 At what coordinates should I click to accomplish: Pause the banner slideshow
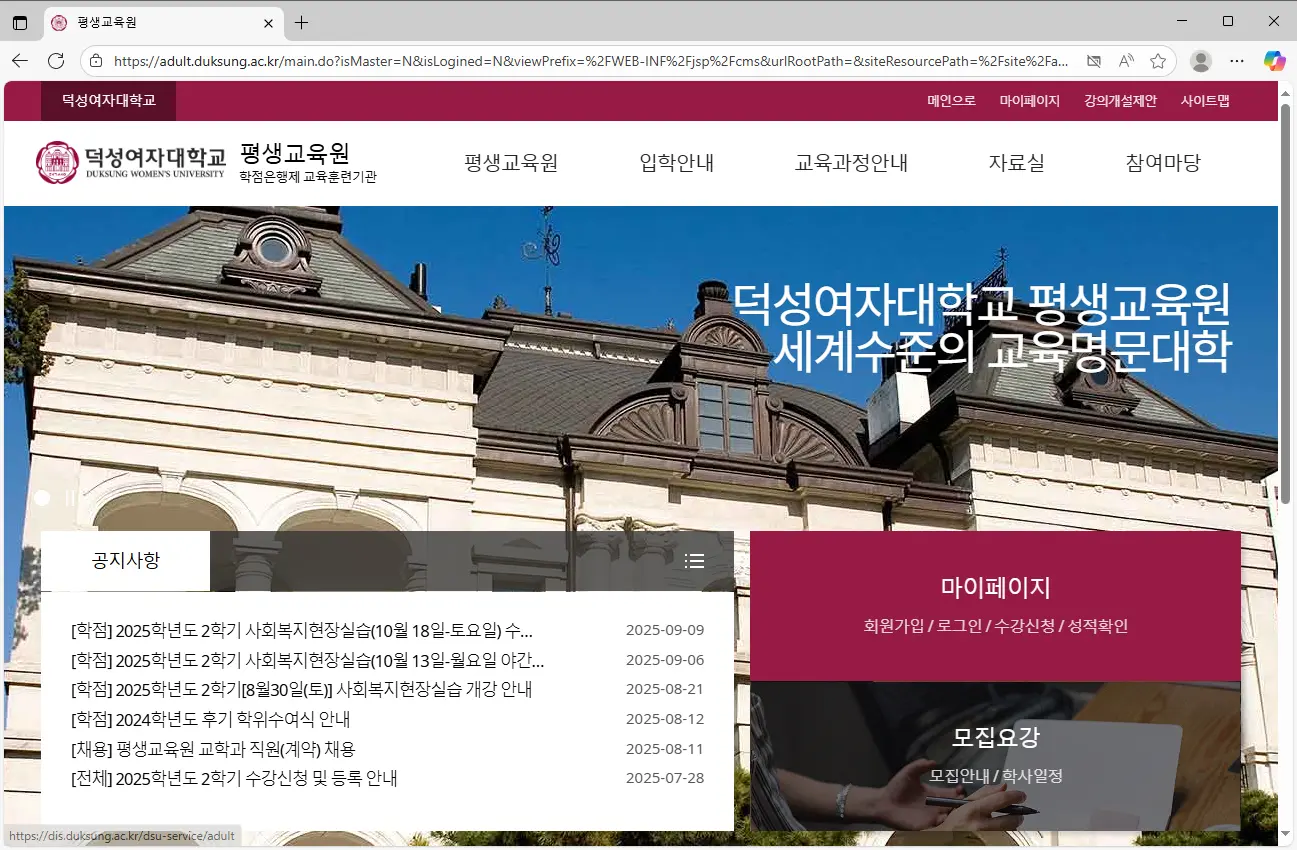click(70, 497)
